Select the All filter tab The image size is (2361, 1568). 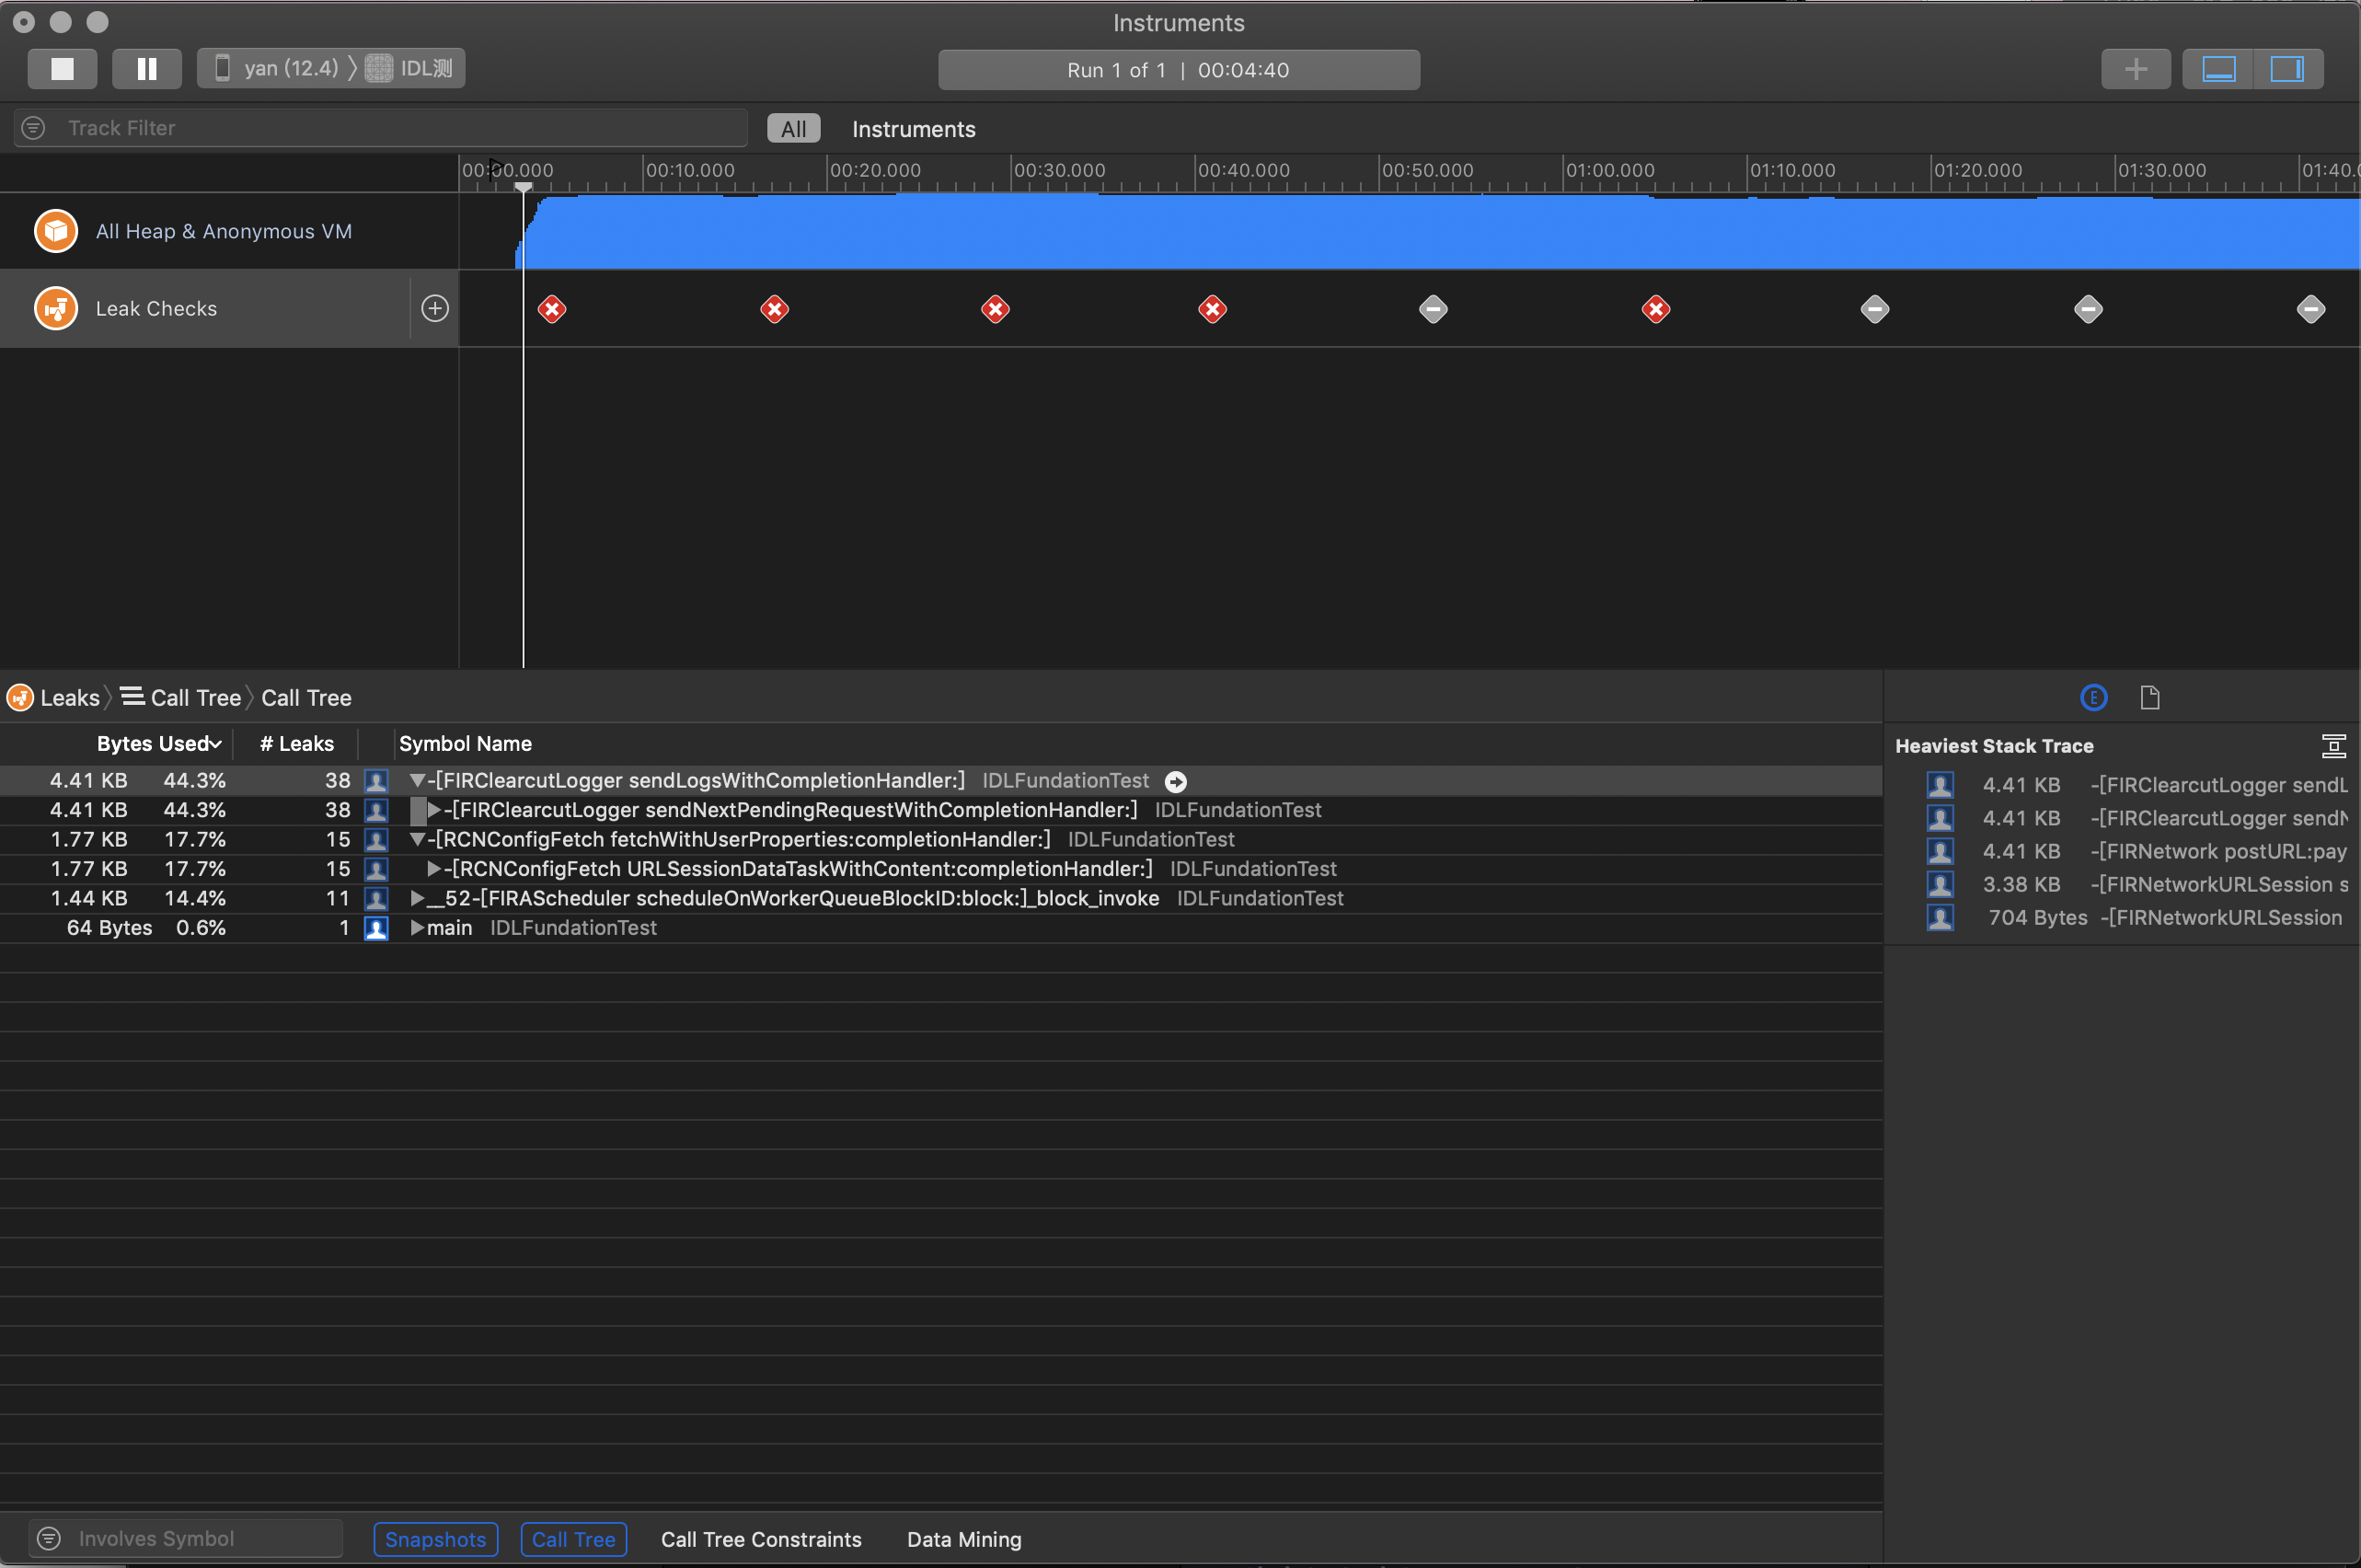[x=793, y=129]
